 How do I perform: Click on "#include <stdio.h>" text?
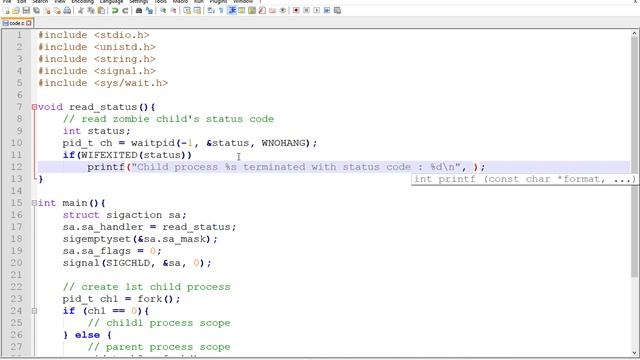click(x=94, y=35)
